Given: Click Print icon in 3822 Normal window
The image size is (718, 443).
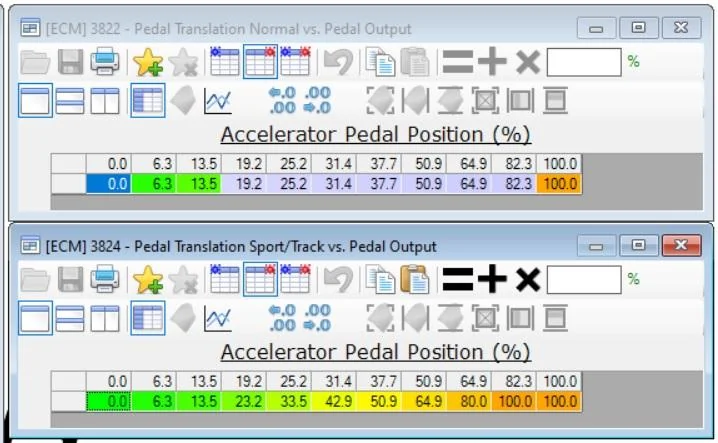Looking at the screenshot, I should (105, 62).
